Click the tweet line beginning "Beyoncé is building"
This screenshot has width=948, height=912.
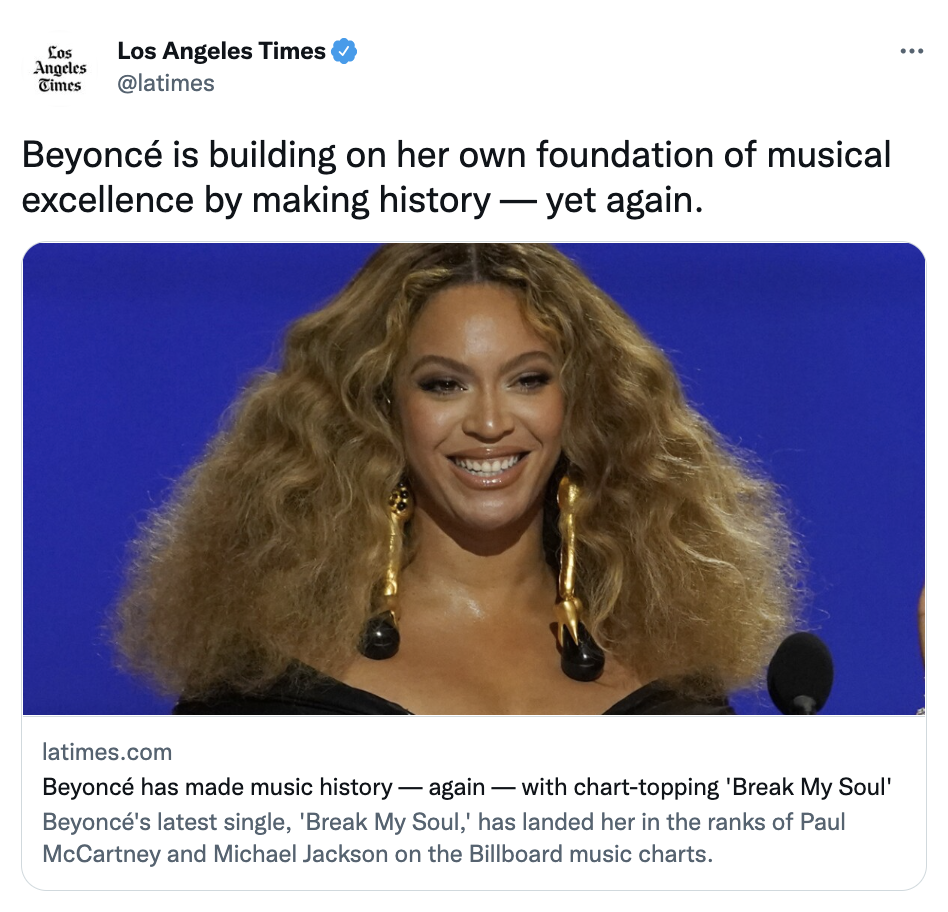point(456,154)
